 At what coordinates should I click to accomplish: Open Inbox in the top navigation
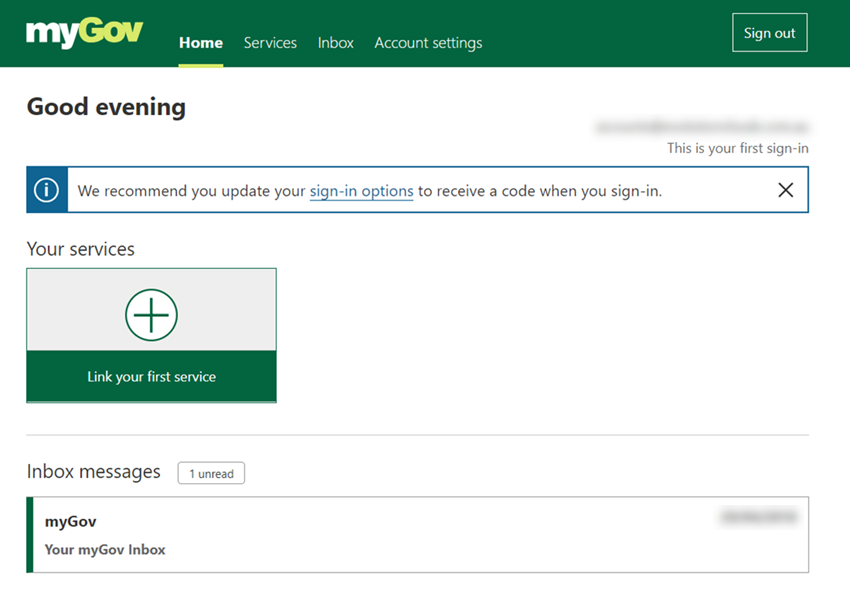(336, 43)
